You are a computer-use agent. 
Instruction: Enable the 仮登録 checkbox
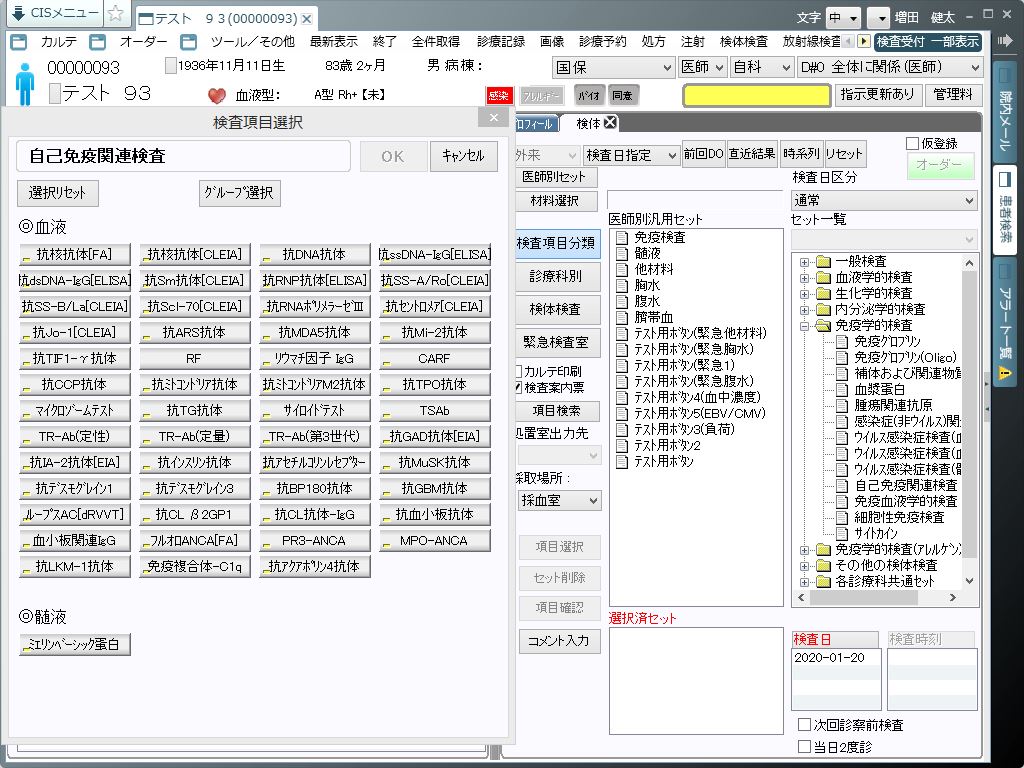tap(912, 144)
